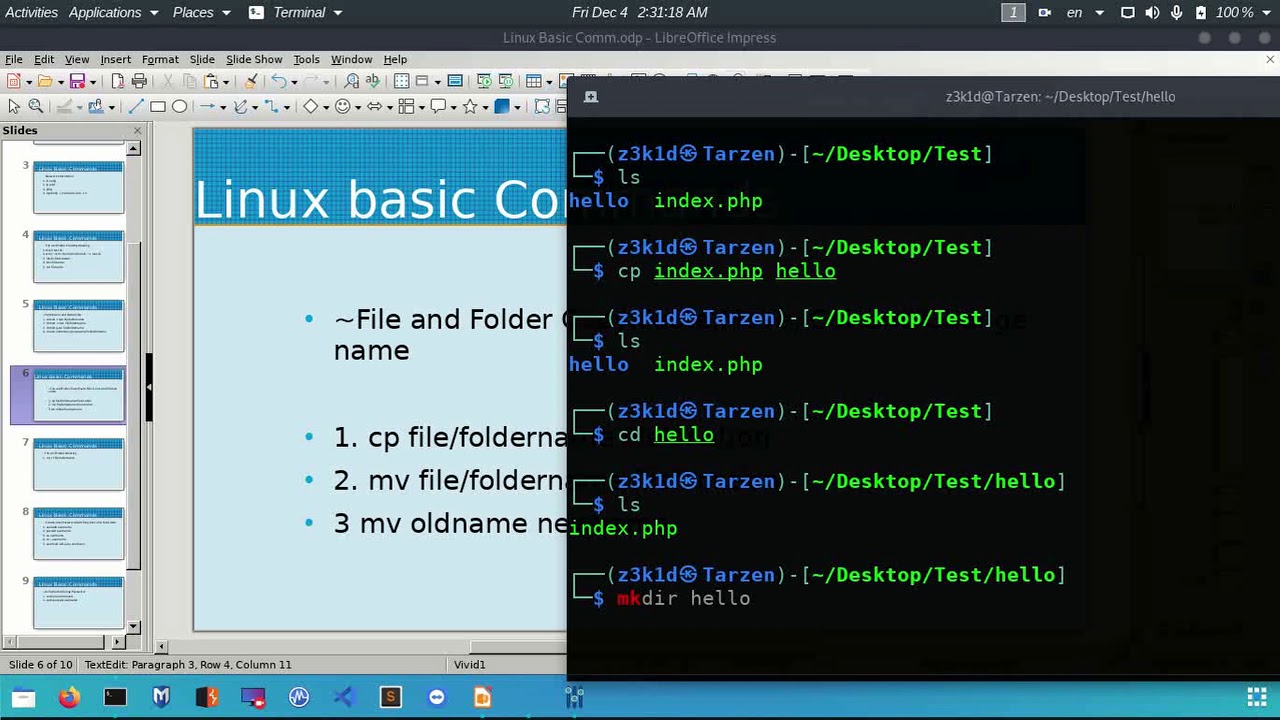Select the Insert Line tool
Screen dimensions: 1280x720
[136, 106]
